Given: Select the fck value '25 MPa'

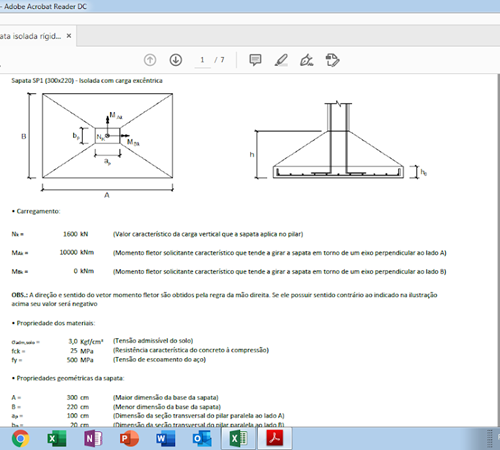Looking at the screenshot, I should 82,351.
